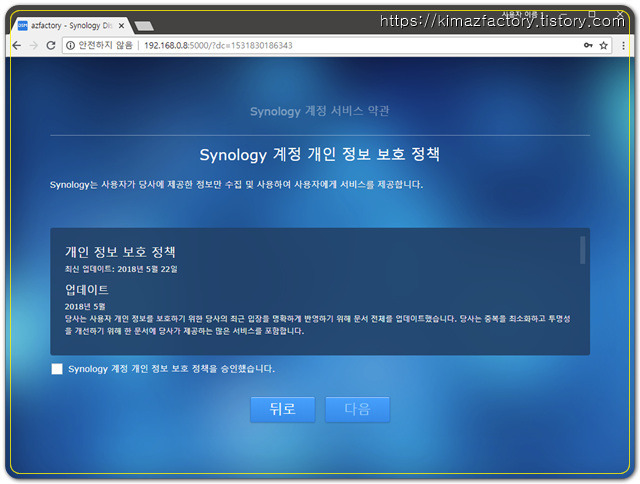Click the paragraph starting 당사는 사용자 개인 정보를
The width and height of the screenshot is (640, 484).
318,325
